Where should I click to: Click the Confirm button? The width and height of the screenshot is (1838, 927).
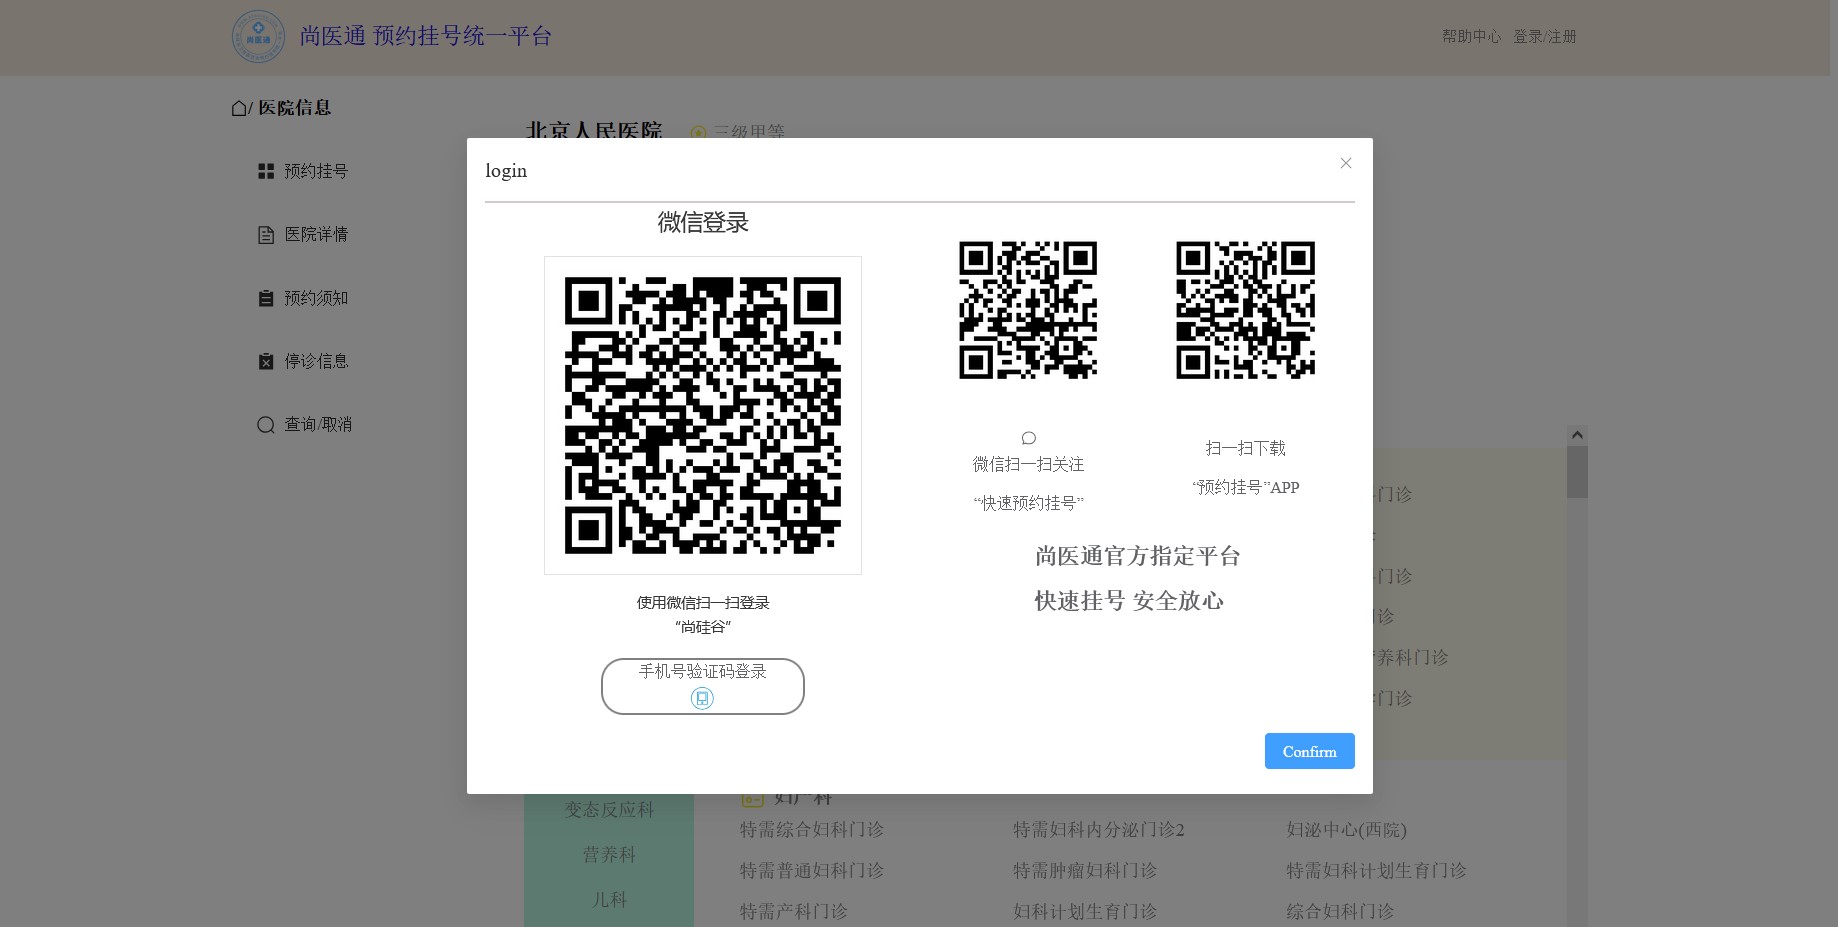(x=1309, y=751)
